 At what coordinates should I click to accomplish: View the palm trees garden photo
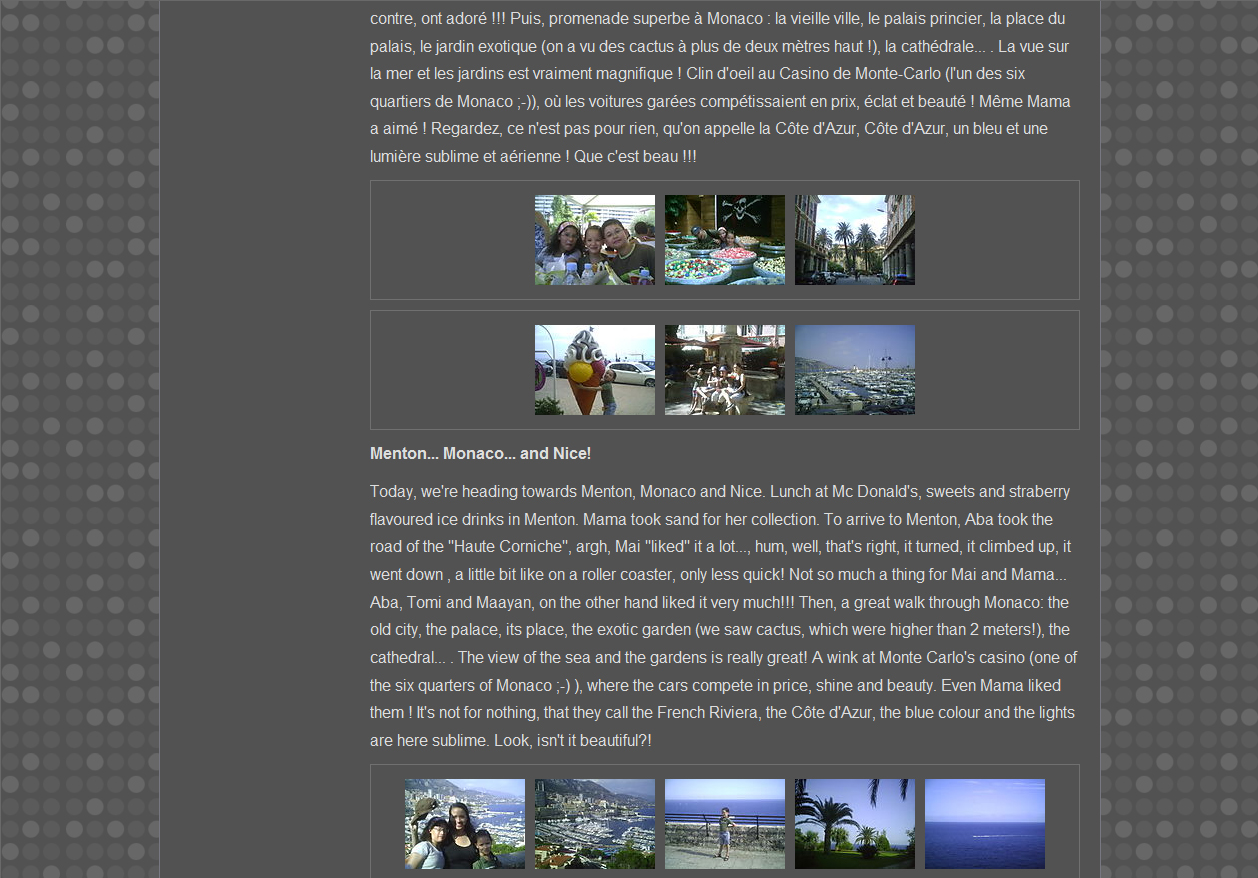(854, 824)
